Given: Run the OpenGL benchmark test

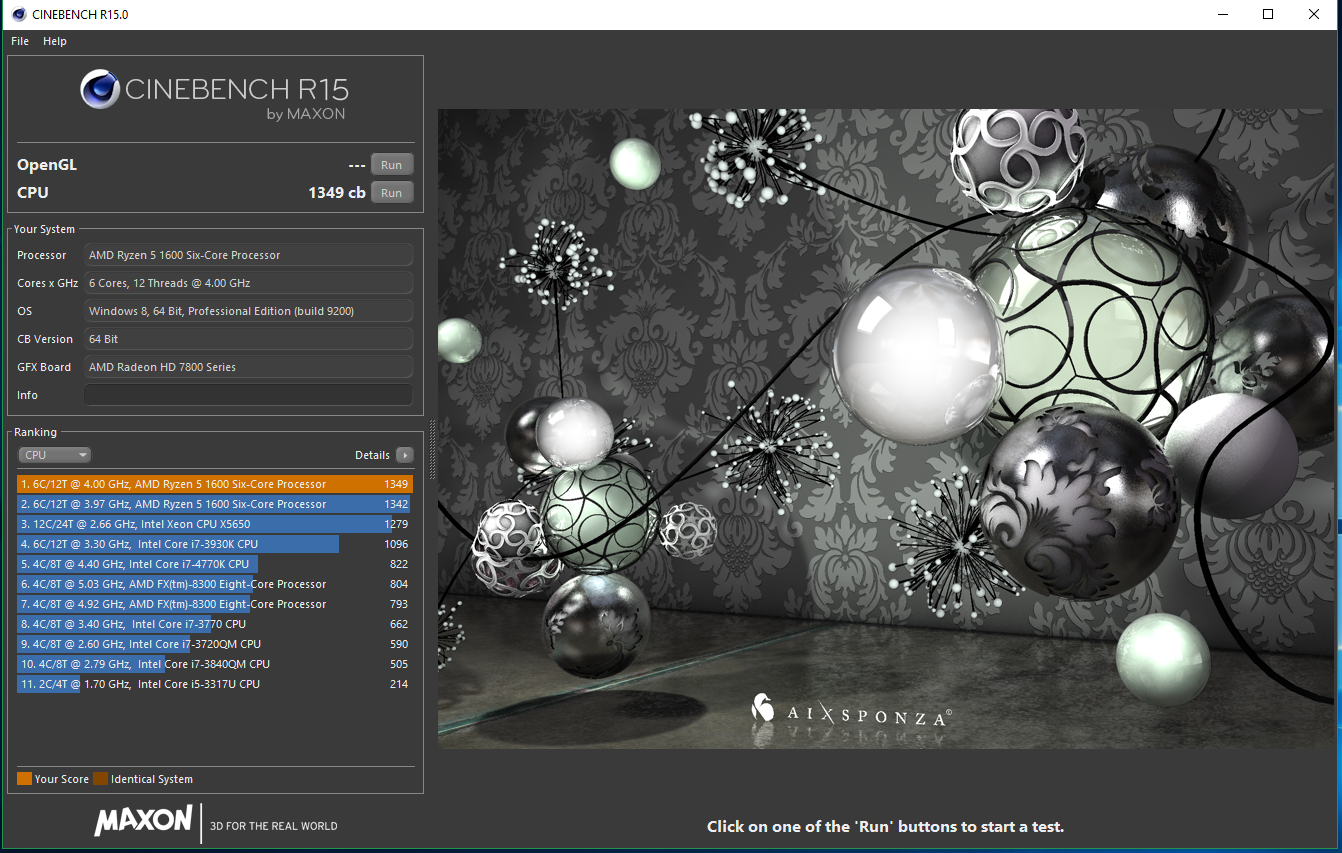Looking at the screenshot, I should pos(392,165).
